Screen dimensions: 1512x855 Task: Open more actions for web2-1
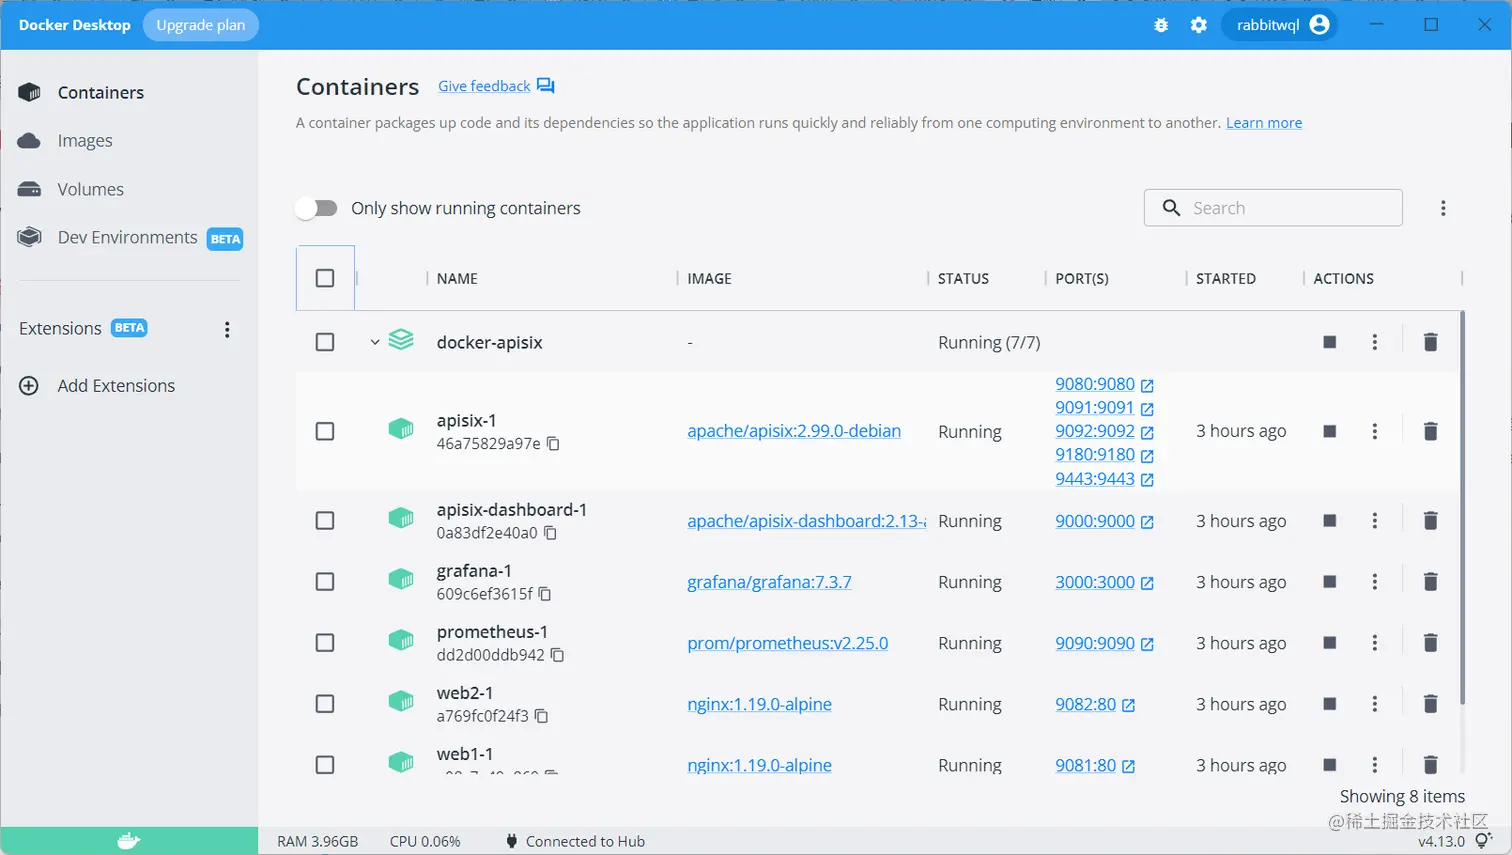(1375, 703)
